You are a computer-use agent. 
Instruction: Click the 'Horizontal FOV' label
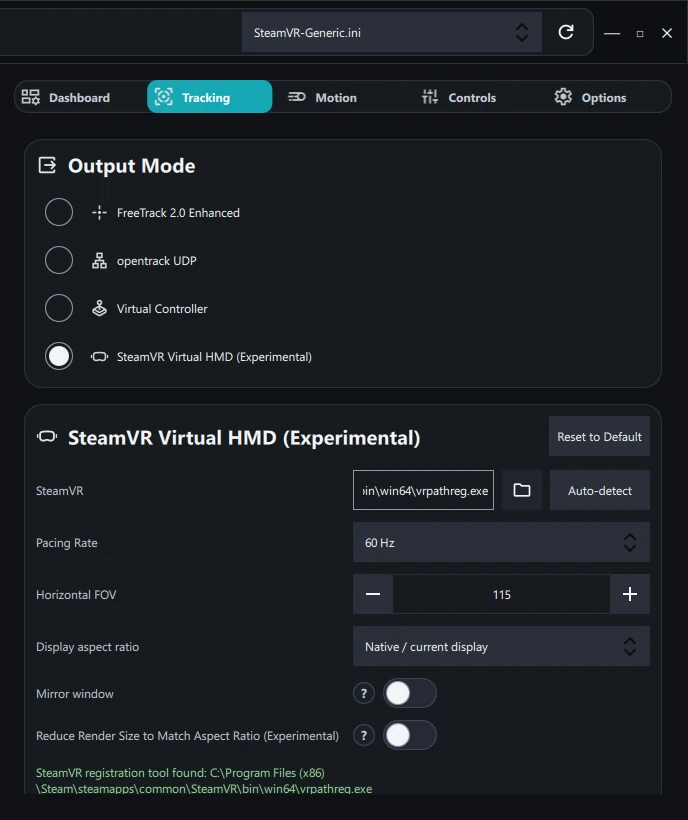coord(76,595)
